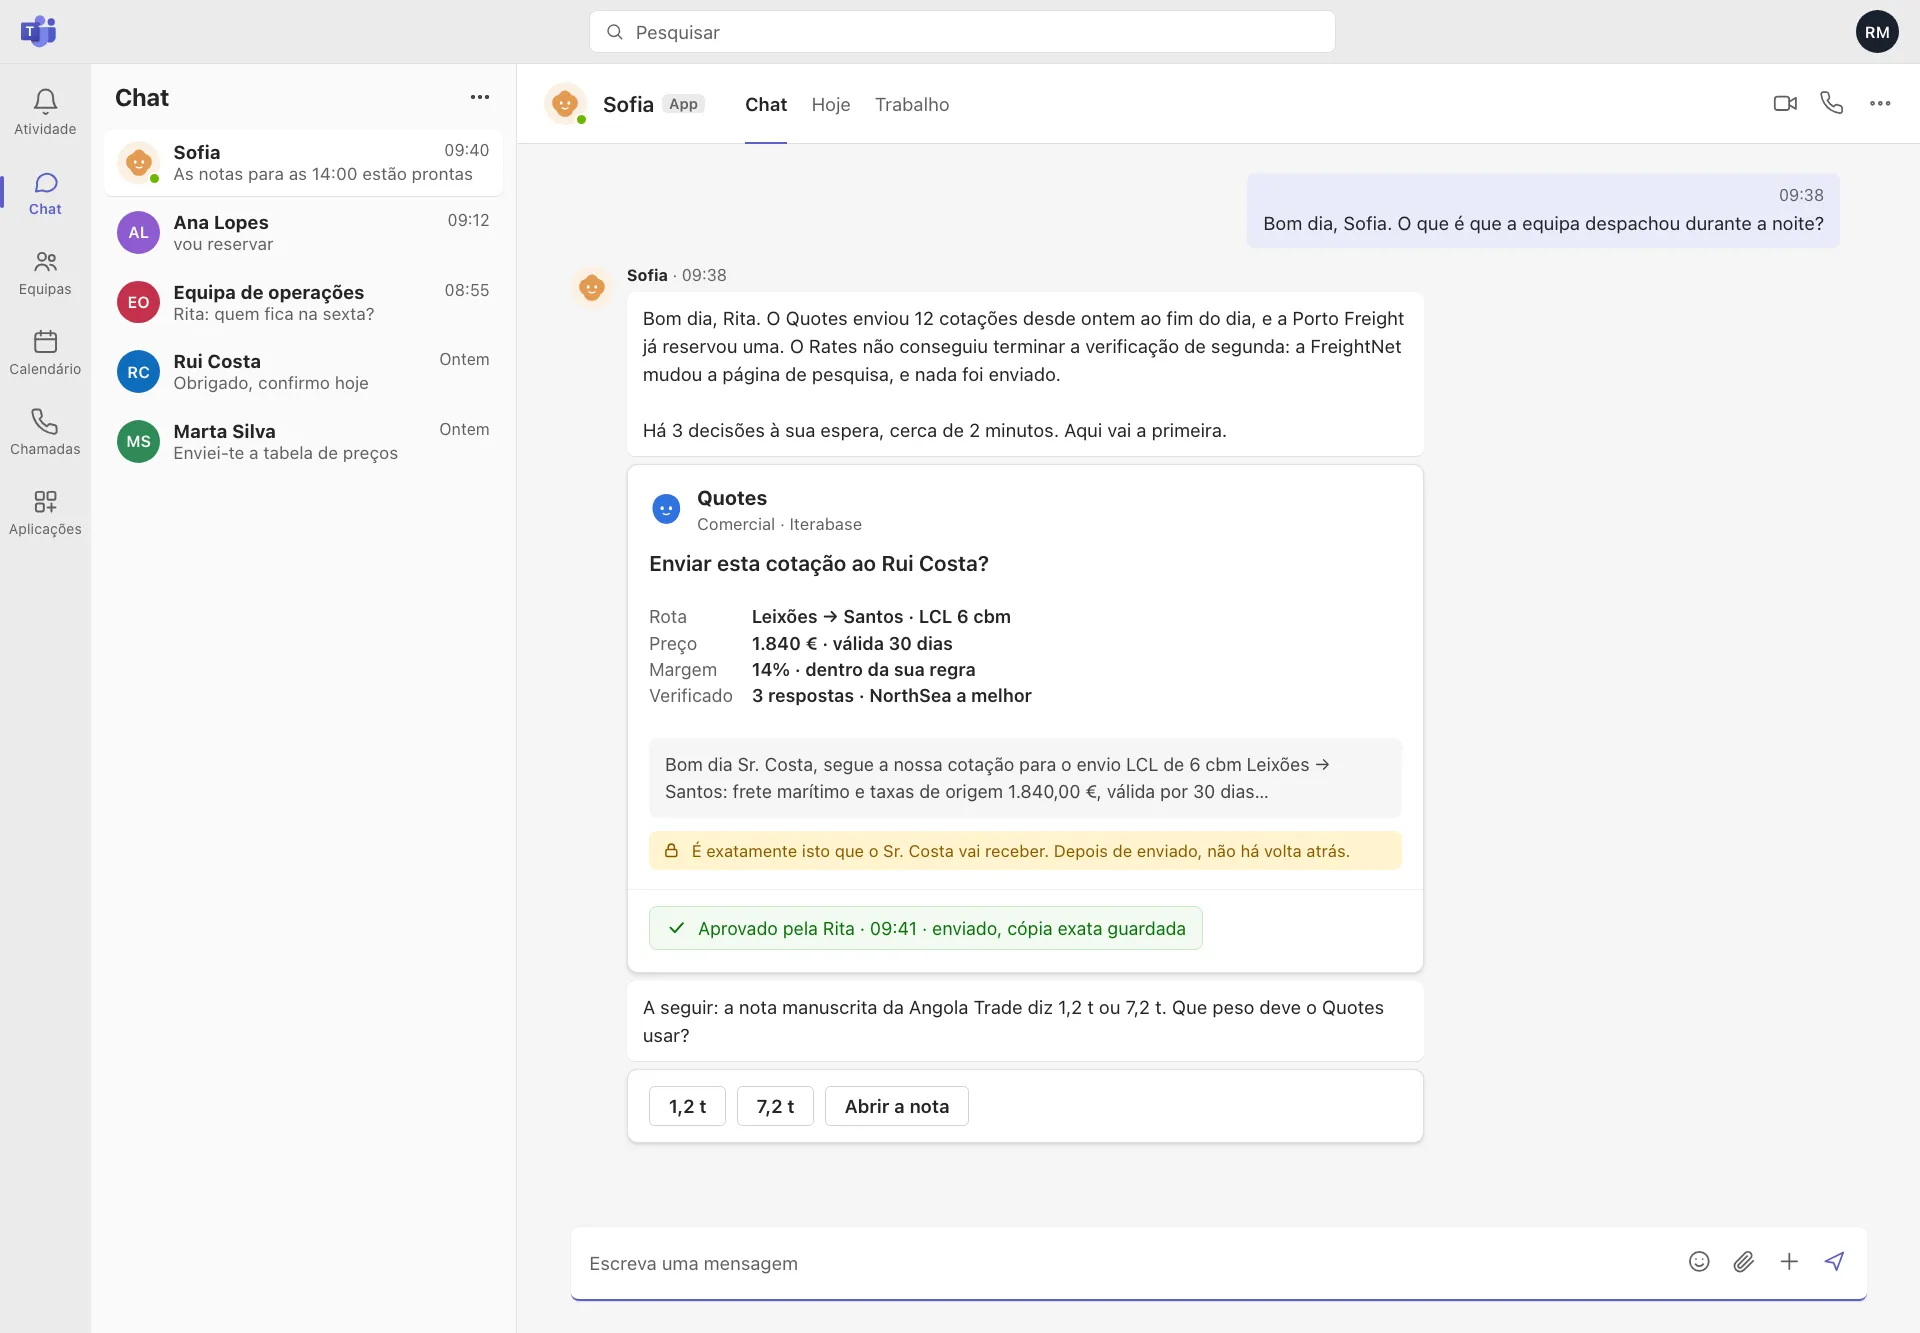1920x1333 pixels.
Task: Open the Ana Lopes conversation
Action: tap(303, 233)
